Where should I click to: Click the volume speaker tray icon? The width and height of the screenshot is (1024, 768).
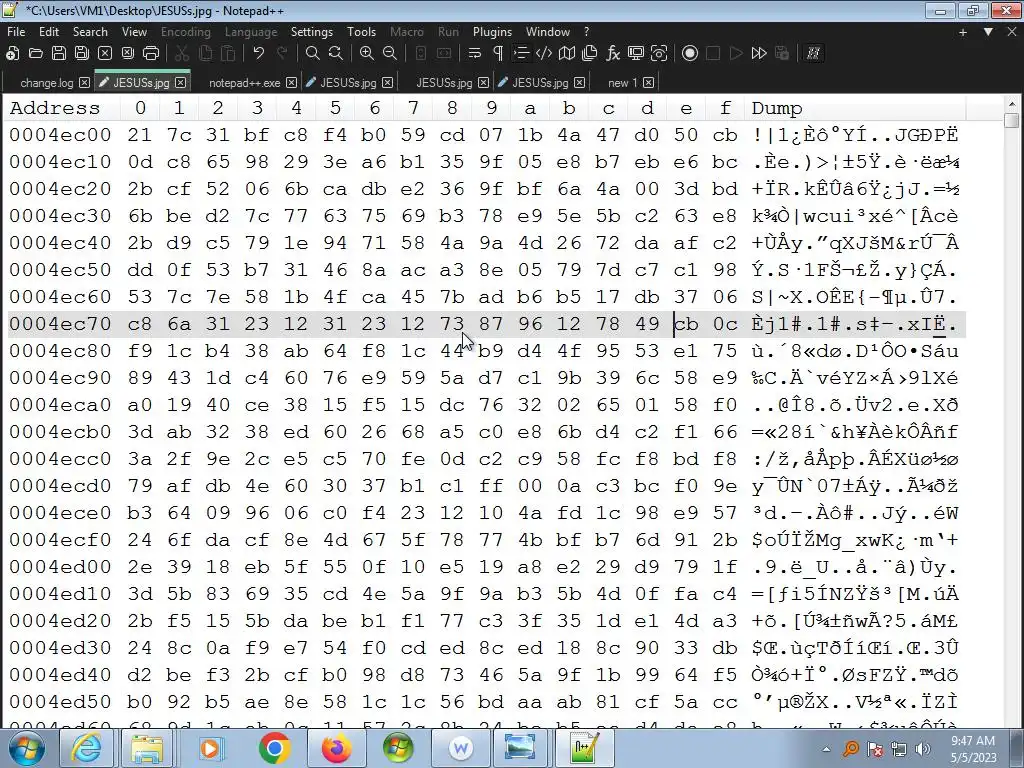click(x=923, y=749)
